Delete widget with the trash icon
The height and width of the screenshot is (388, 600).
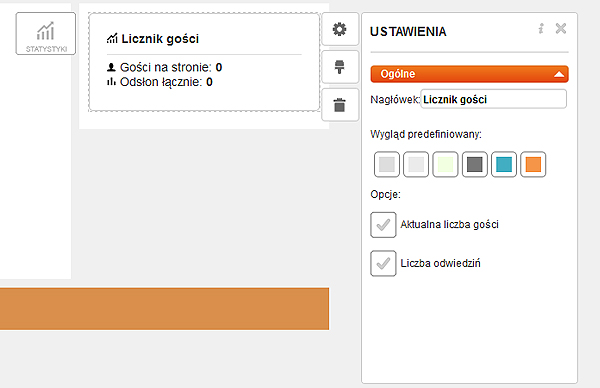click(340, 105)
